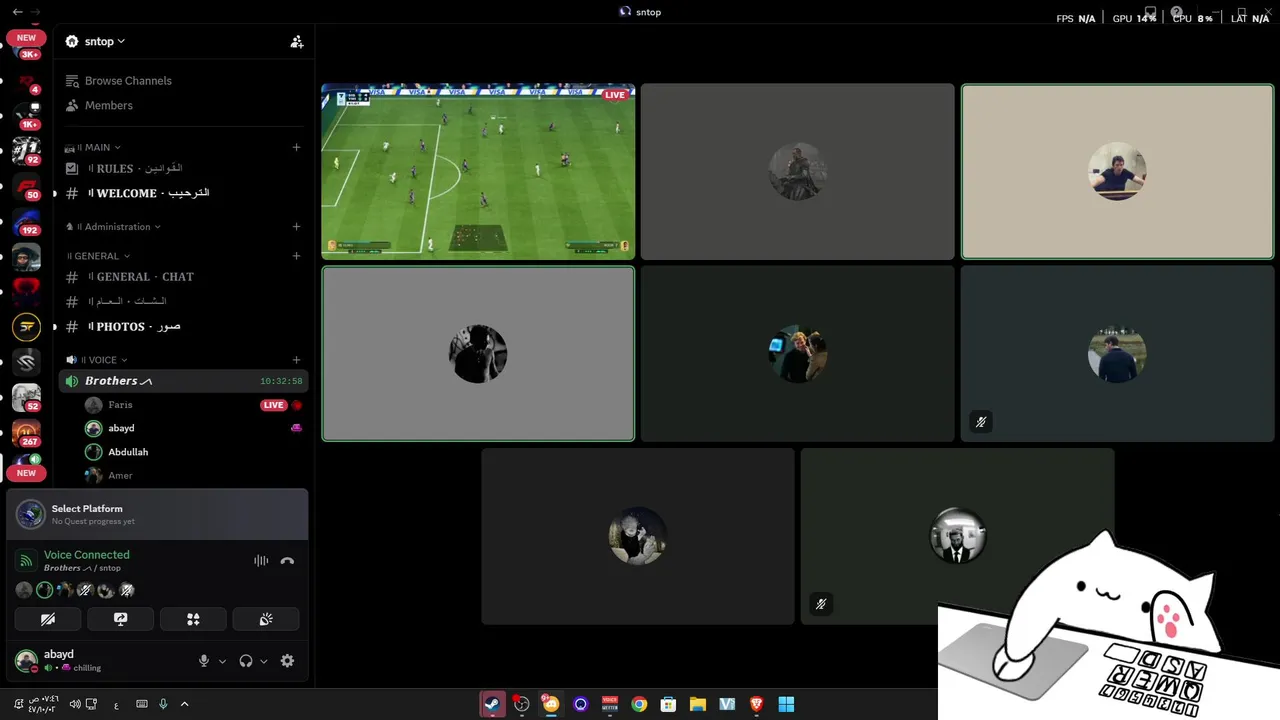
Task: Create a channel in the MAIN category
Action: click(296, 147)
